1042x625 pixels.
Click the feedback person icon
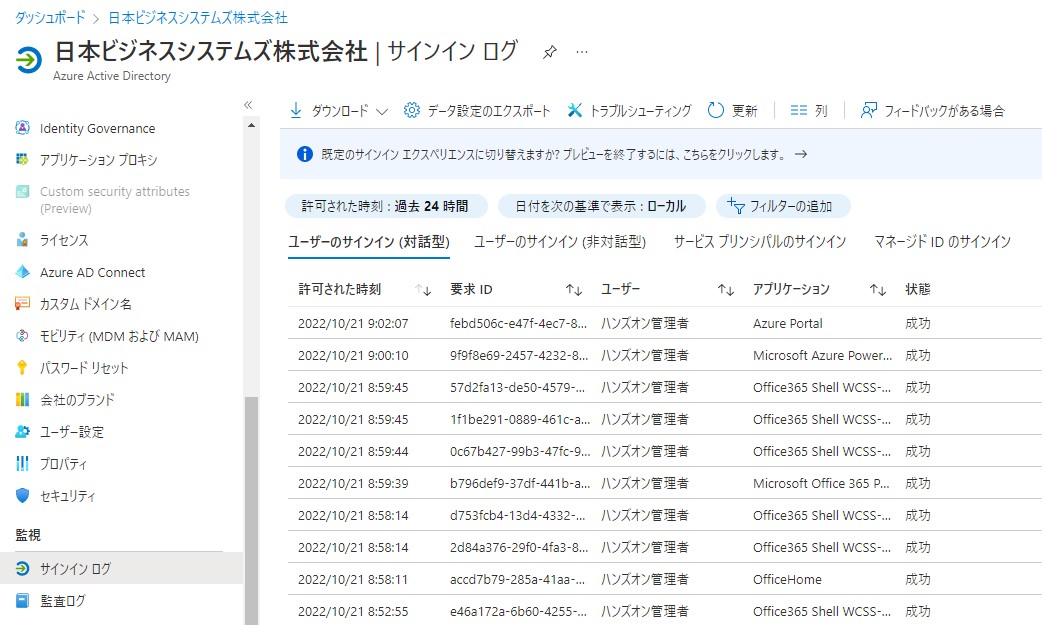(868, 110)
